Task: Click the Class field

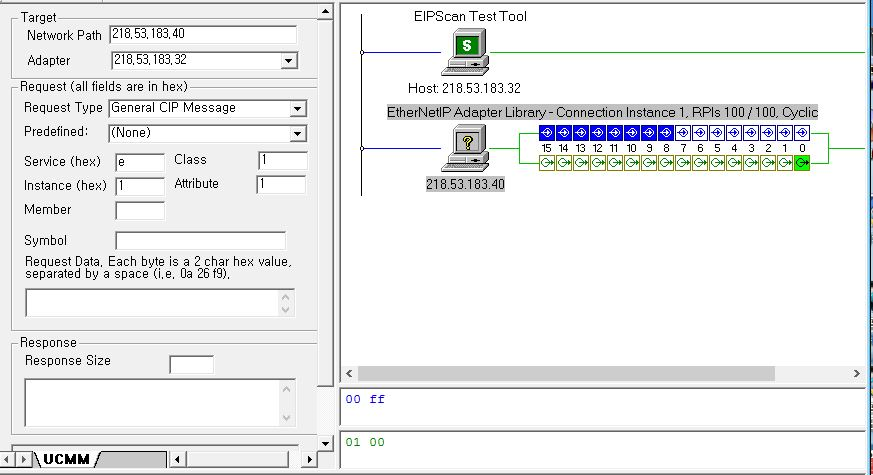Action: pos(283,160)
